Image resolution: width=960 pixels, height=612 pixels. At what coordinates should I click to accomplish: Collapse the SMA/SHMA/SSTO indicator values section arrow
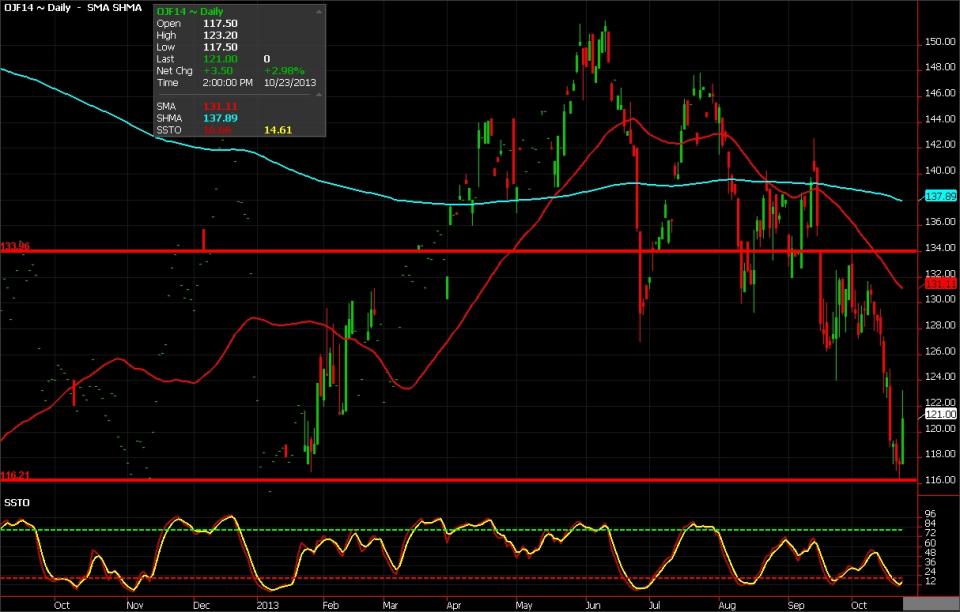(x=319, y=95)
